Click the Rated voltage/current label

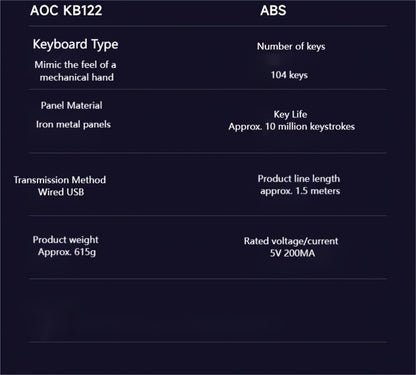click(291, 241)
